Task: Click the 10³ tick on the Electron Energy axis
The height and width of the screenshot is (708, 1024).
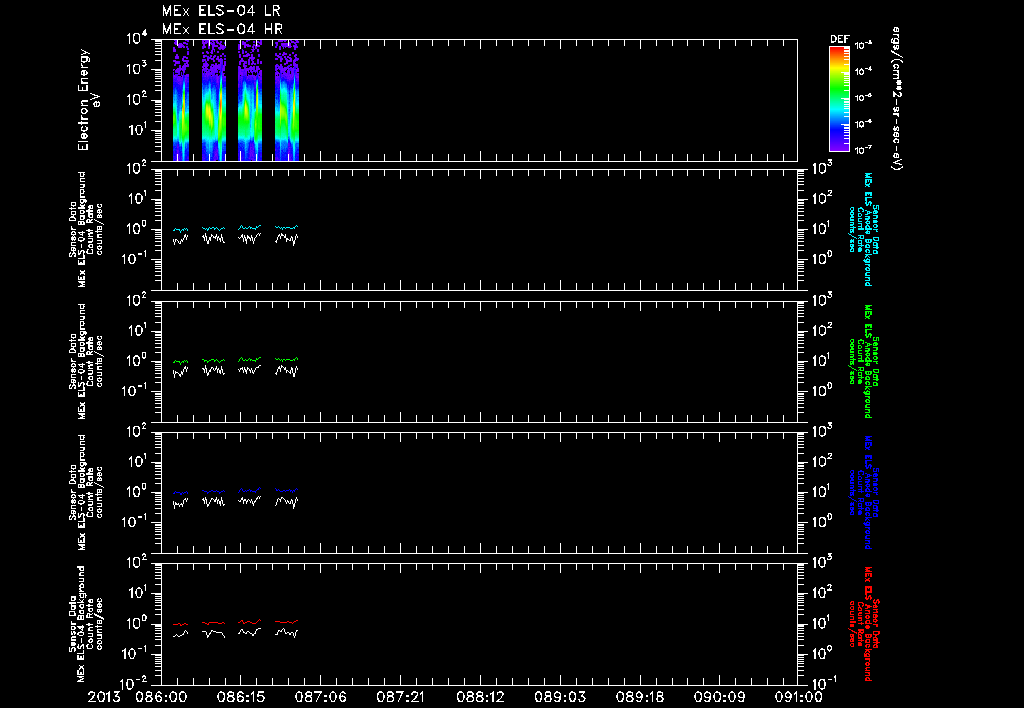Action: [137, 69]
